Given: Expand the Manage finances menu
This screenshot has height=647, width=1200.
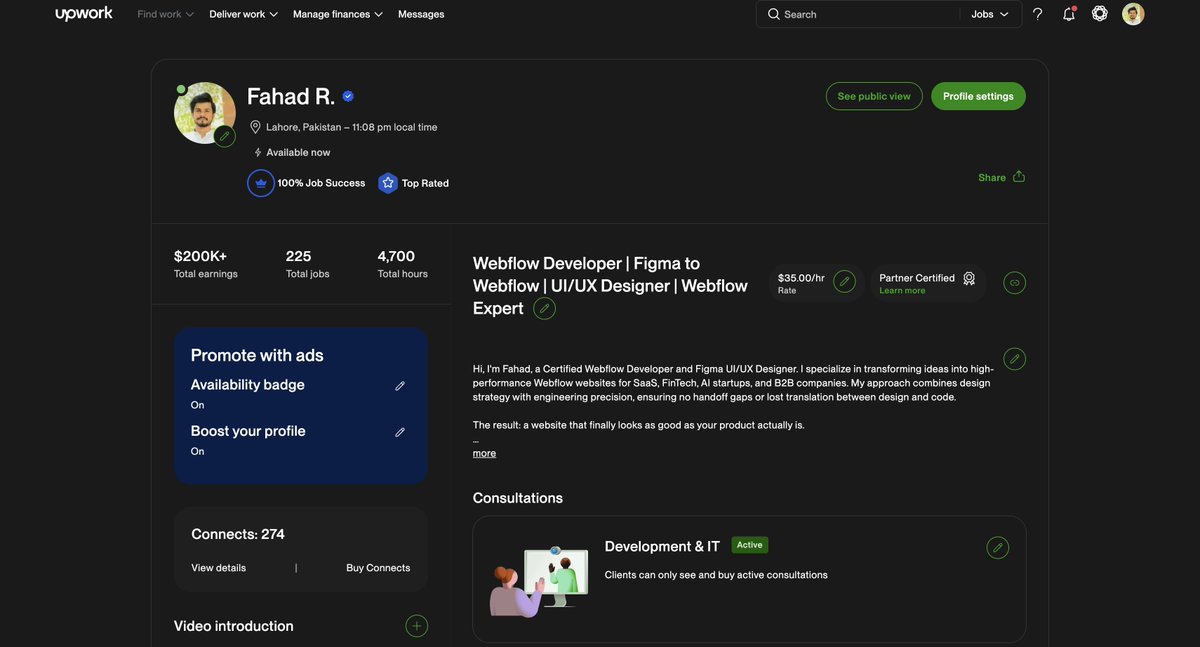Looking at the screenshot, I should (338, 14).
